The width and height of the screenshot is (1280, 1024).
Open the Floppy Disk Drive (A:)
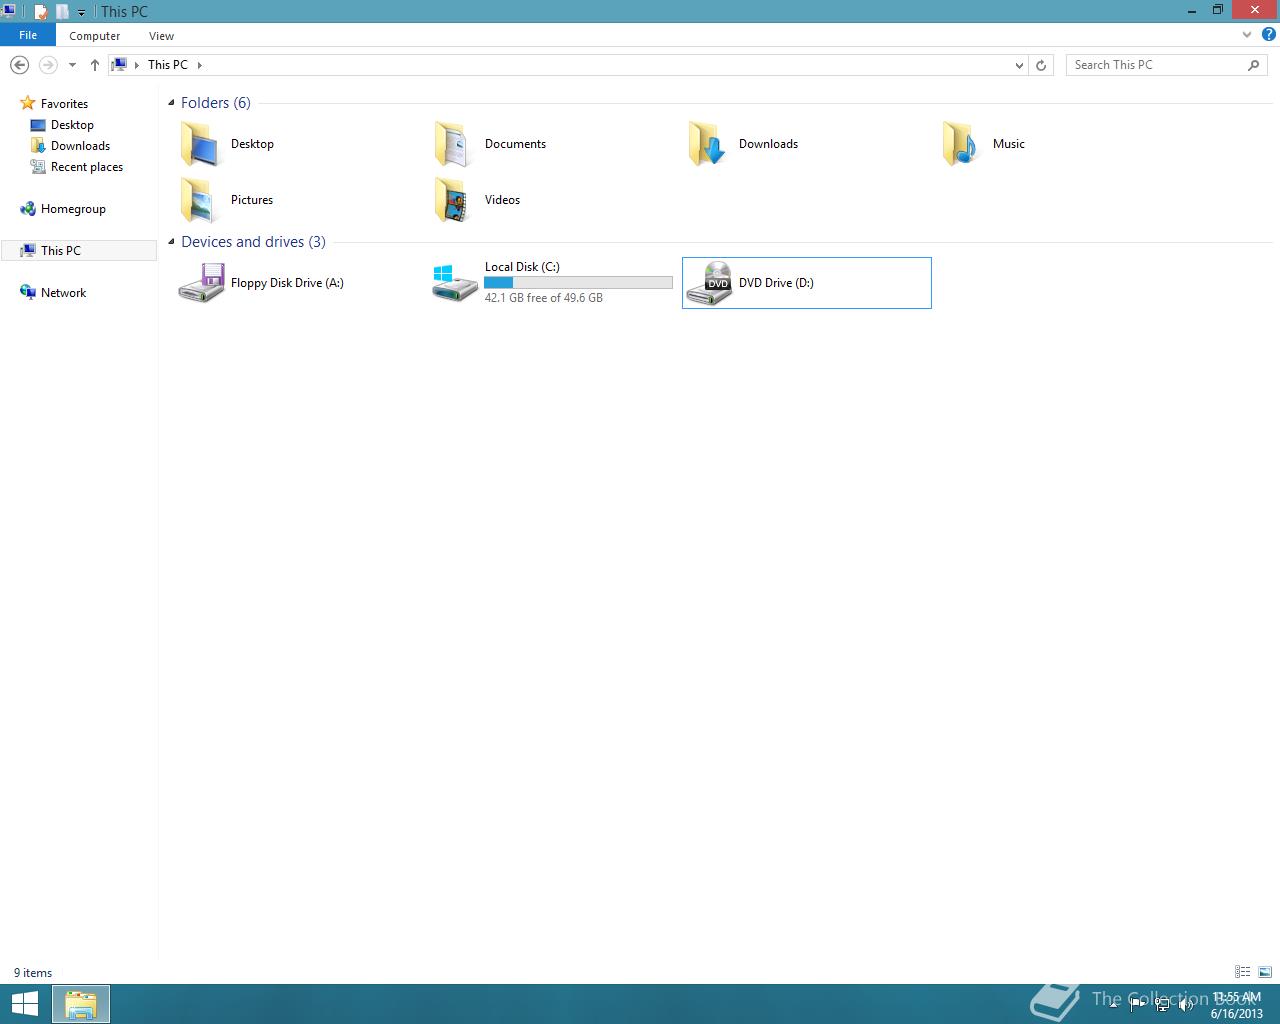[286, 283]
